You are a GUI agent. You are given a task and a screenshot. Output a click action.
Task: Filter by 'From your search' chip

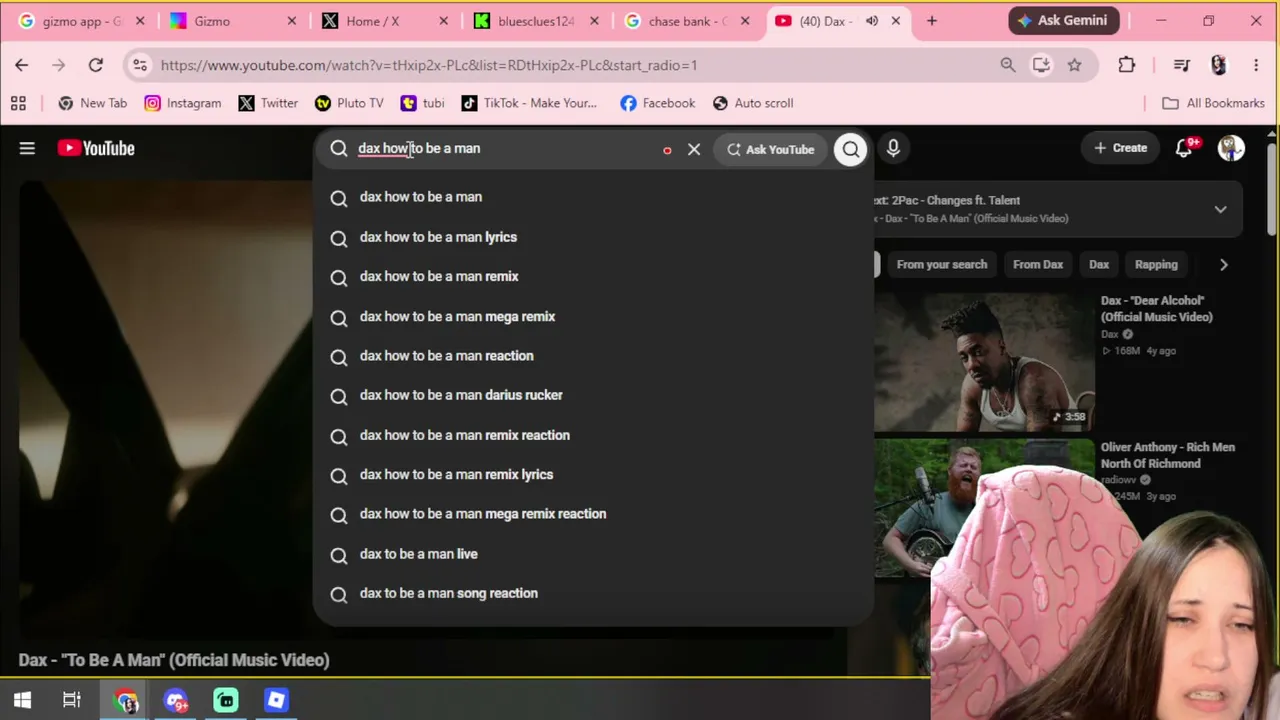point(942,265)
